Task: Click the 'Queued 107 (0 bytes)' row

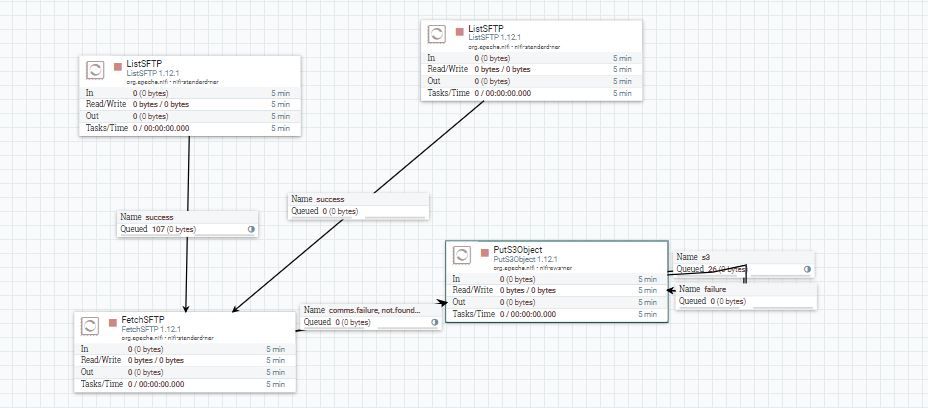Action: (188, 229)
